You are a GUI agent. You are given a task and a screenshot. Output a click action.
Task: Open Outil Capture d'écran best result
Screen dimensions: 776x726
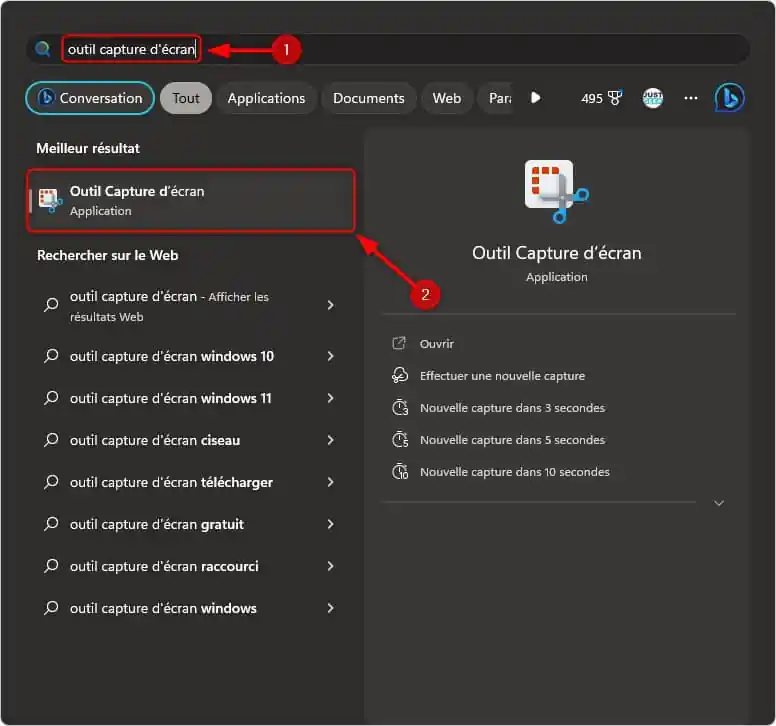[191, 200]
